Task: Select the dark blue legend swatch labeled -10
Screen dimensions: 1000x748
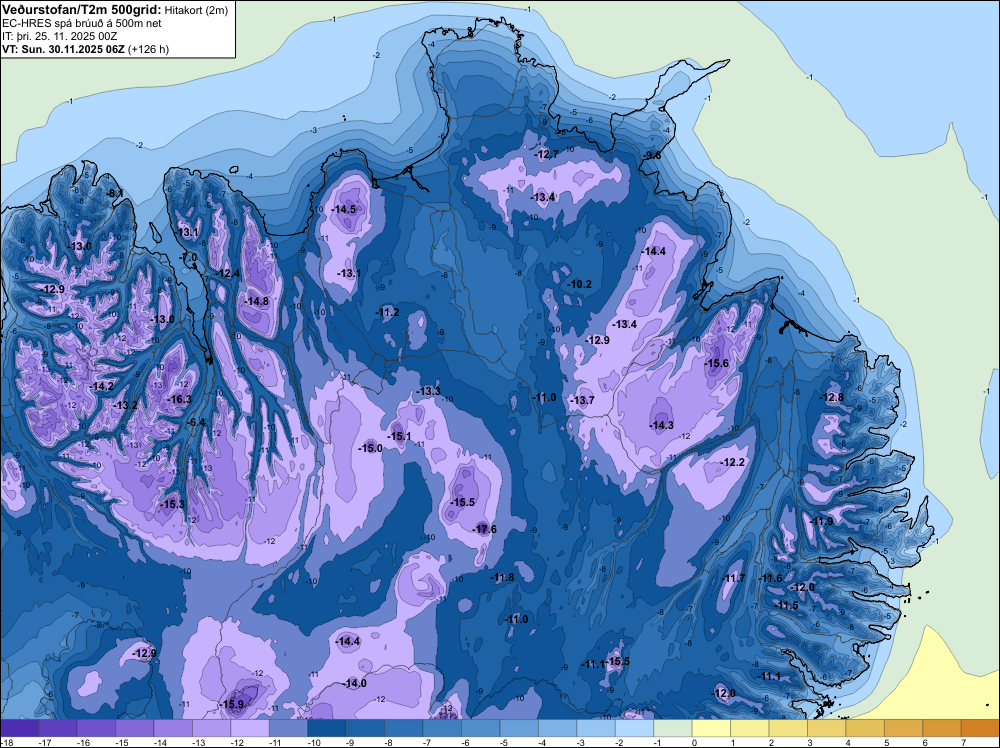Action: click(x=327, y=728)
